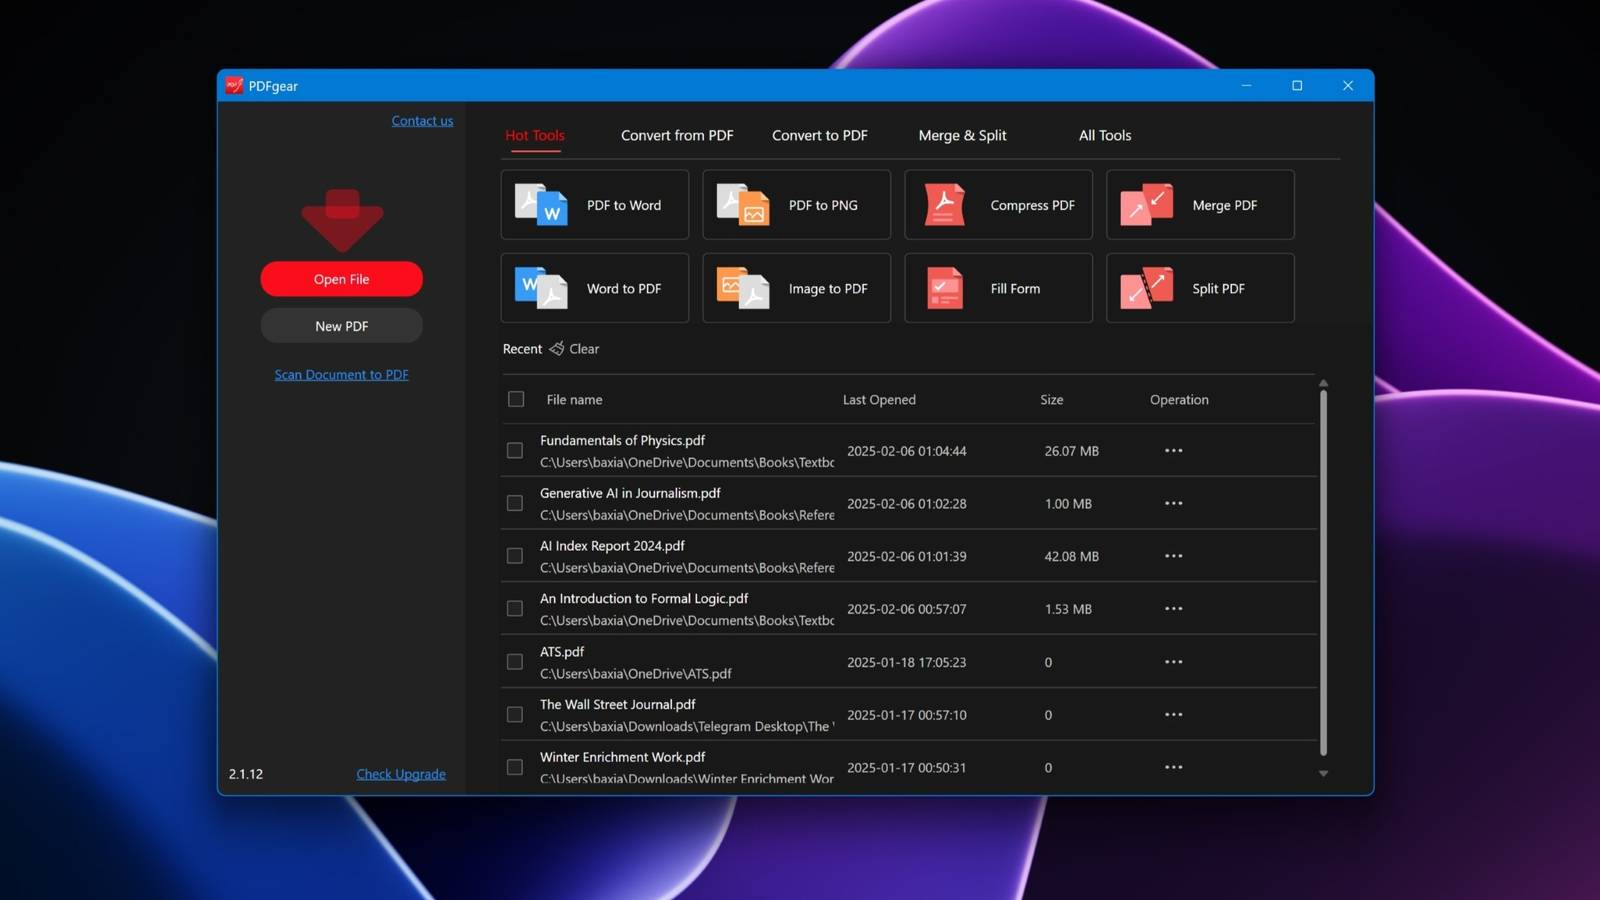Start the Merge PDF tool

1200,205
